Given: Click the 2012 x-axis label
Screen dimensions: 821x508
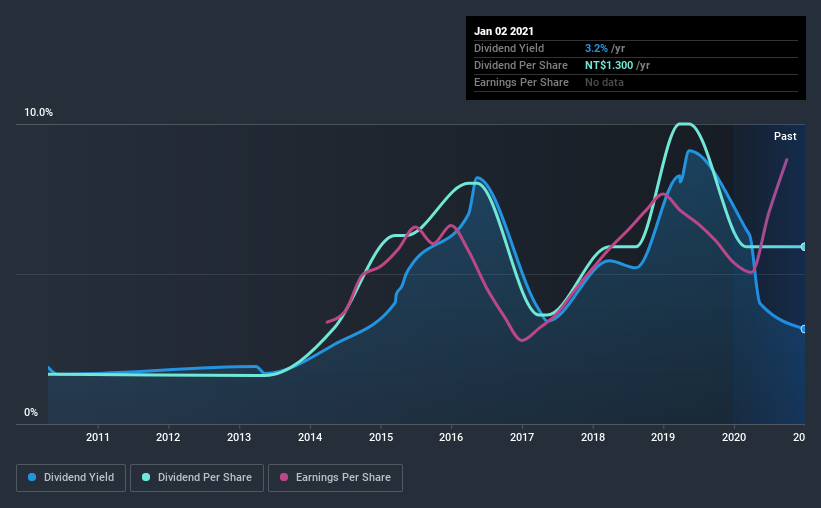Looking at the screenshot, I should [x=168, y=437].
